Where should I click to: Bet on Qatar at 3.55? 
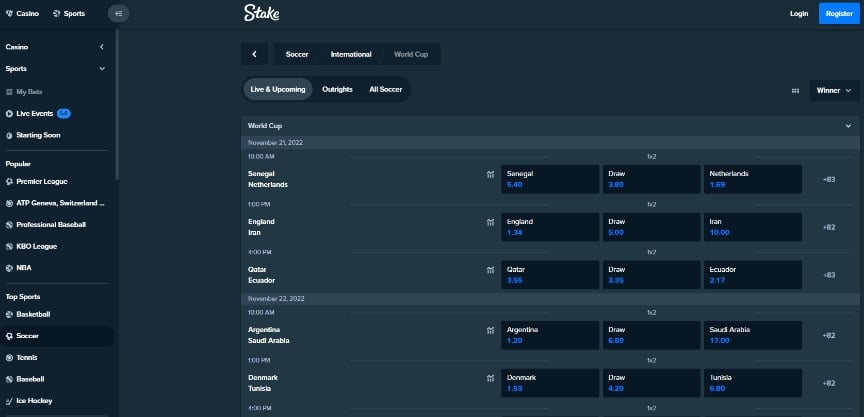tap(550, 275)
